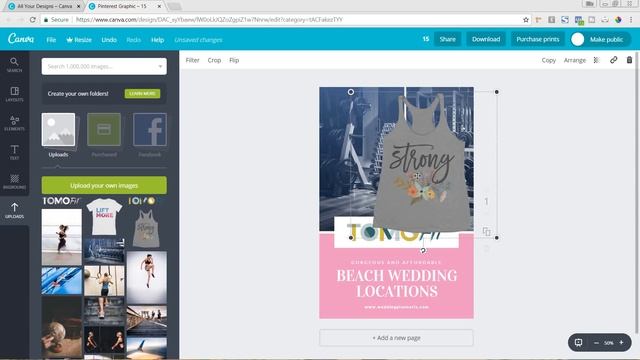Expand the search box dropdown arrow

tap(160, 67)
